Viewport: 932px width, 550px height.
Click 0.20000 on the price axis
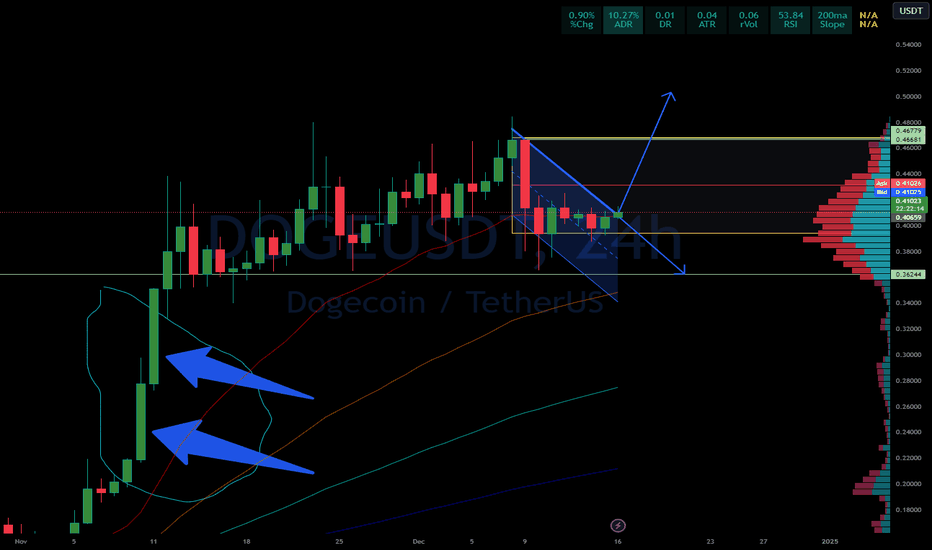(908, 484)
